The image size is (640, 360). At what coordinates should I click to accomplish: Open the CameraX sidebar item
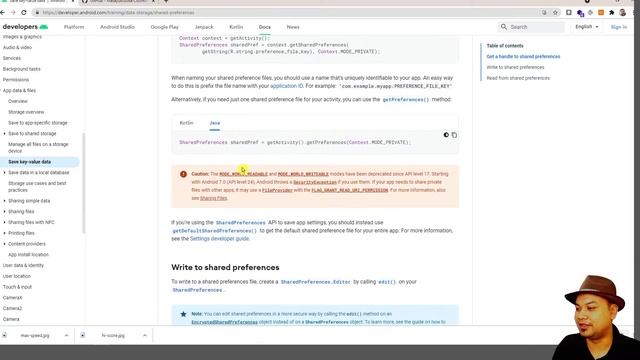(x=13, y=298)
